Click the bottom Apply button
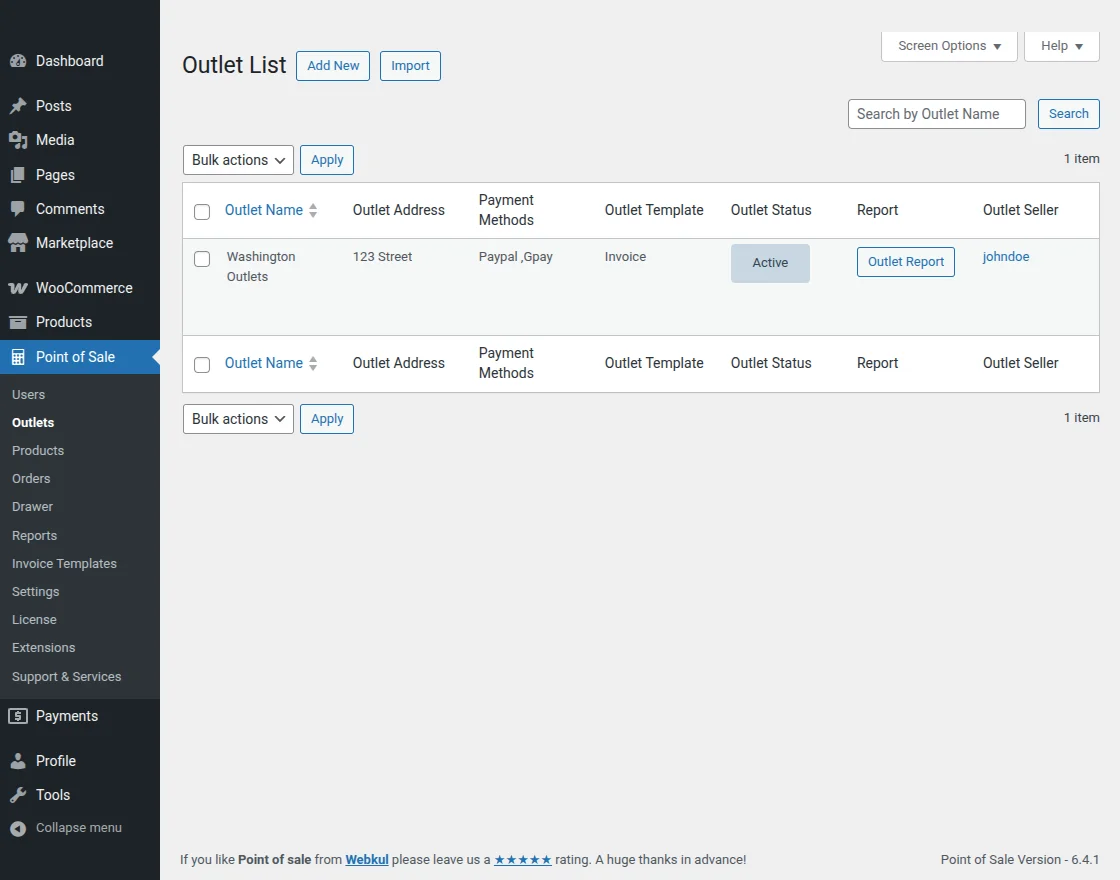 (x=327, y=419)
